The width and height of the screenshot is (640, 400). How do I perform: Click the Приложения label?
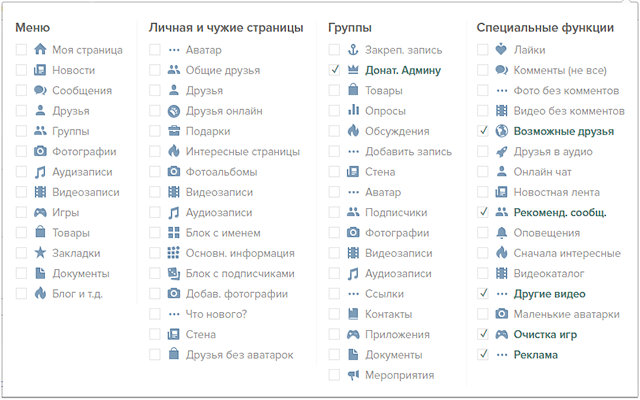[x=397, y=334]
